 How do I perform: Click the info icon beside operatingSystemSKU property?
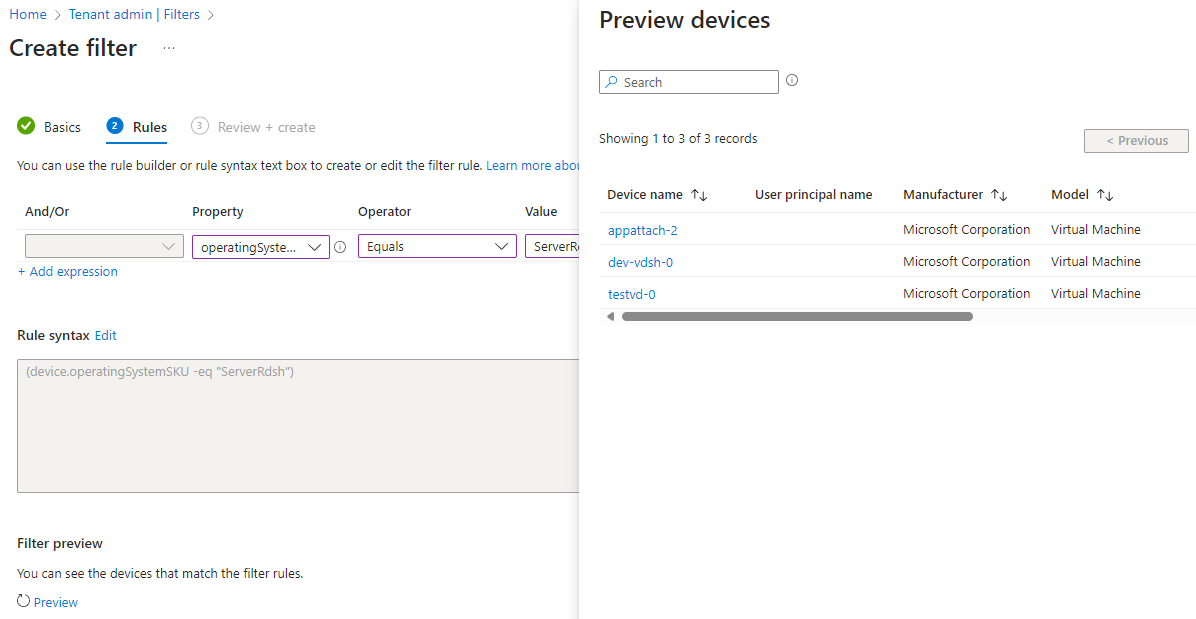[339, 247]
